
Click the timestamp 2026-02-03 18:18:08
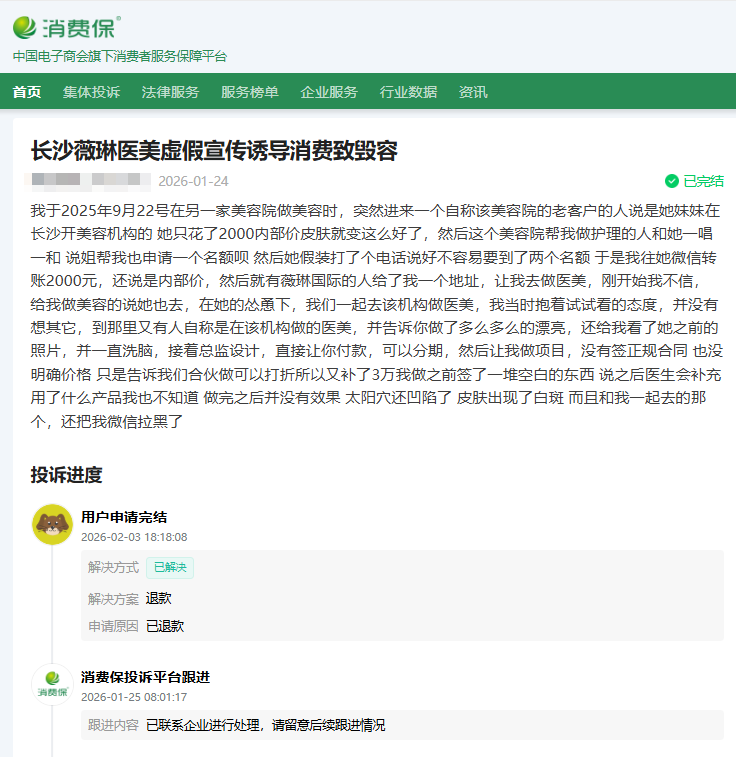tap(134, 537)
